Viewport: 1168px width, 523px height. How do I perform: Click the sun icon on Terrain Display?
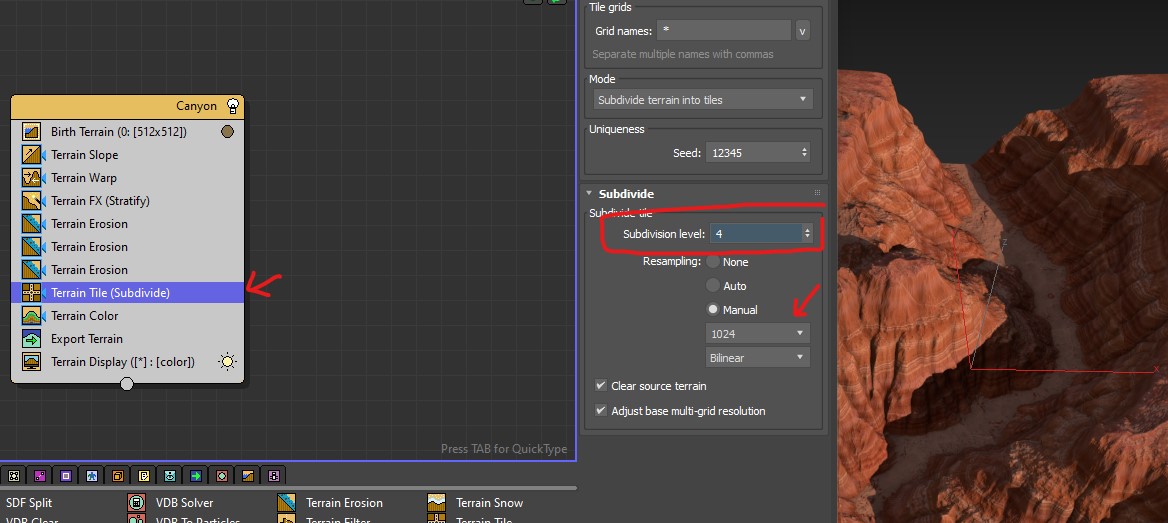(227, 362)
